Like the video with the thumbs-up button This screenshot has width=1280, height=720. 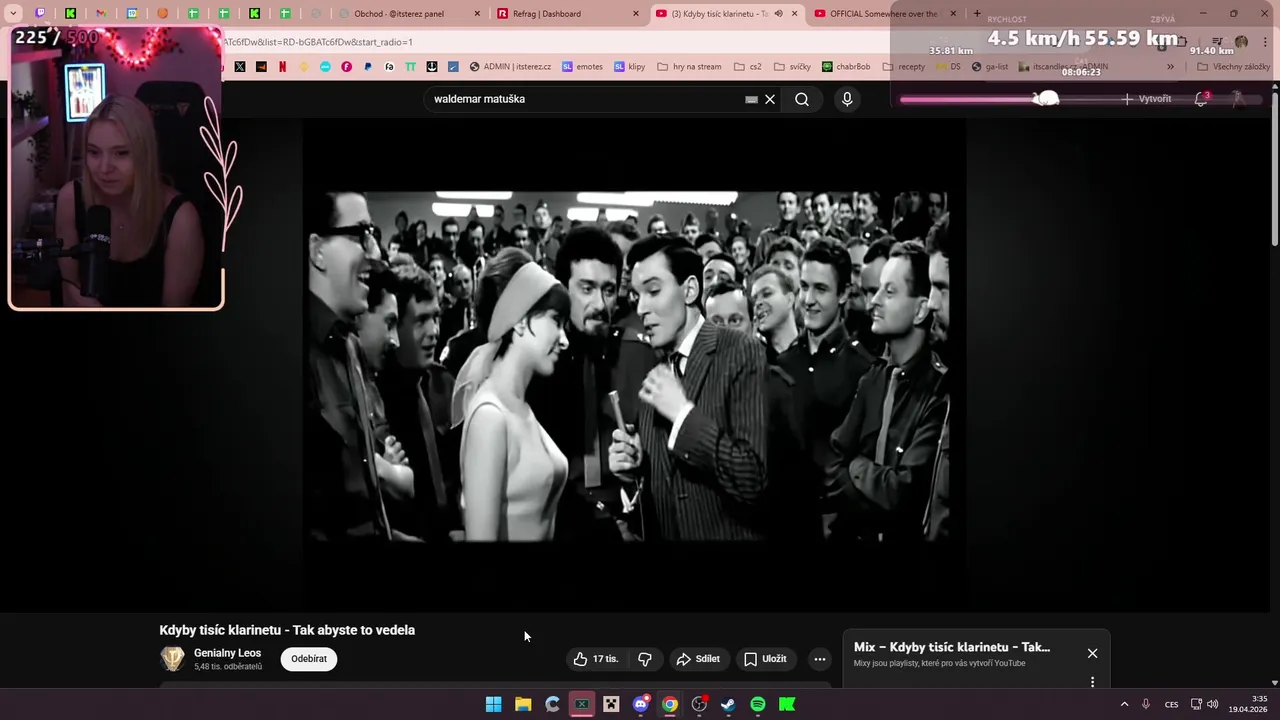[x=596, y=659]
